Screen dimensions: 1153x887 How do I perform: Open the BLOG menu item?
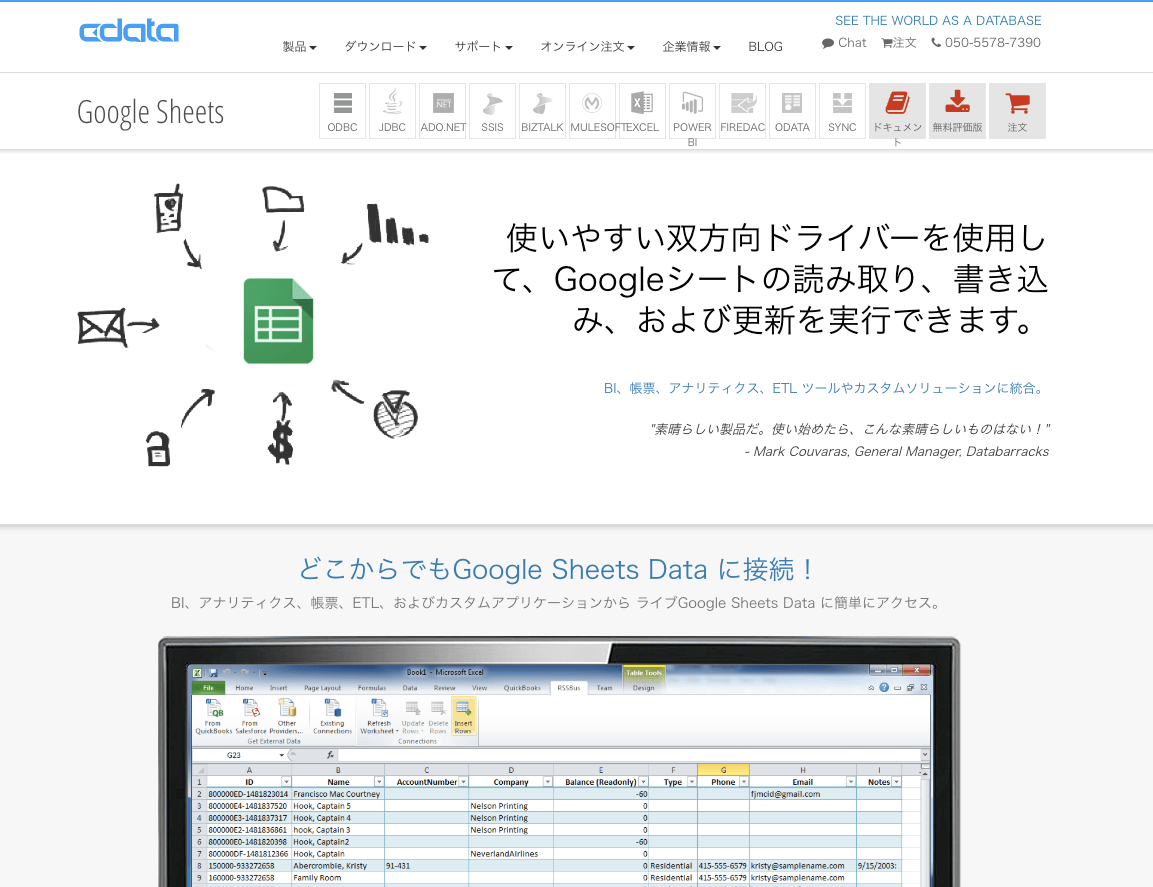click(x=765, y=46)
